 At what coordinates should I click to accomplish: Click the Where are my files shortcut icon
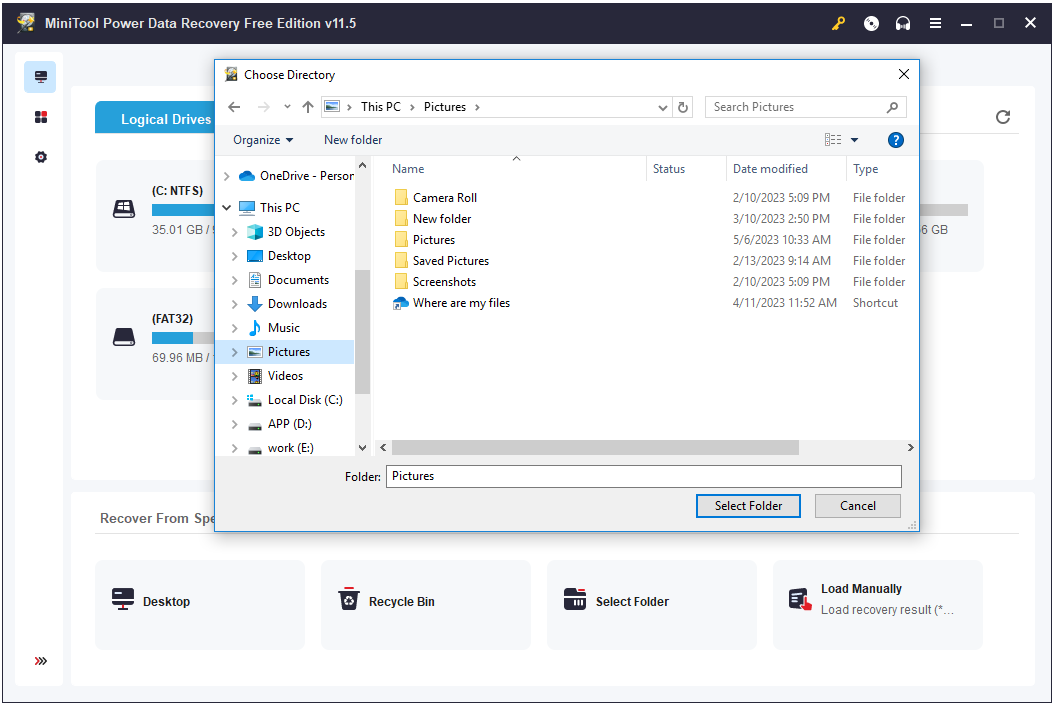click(401, 303)
